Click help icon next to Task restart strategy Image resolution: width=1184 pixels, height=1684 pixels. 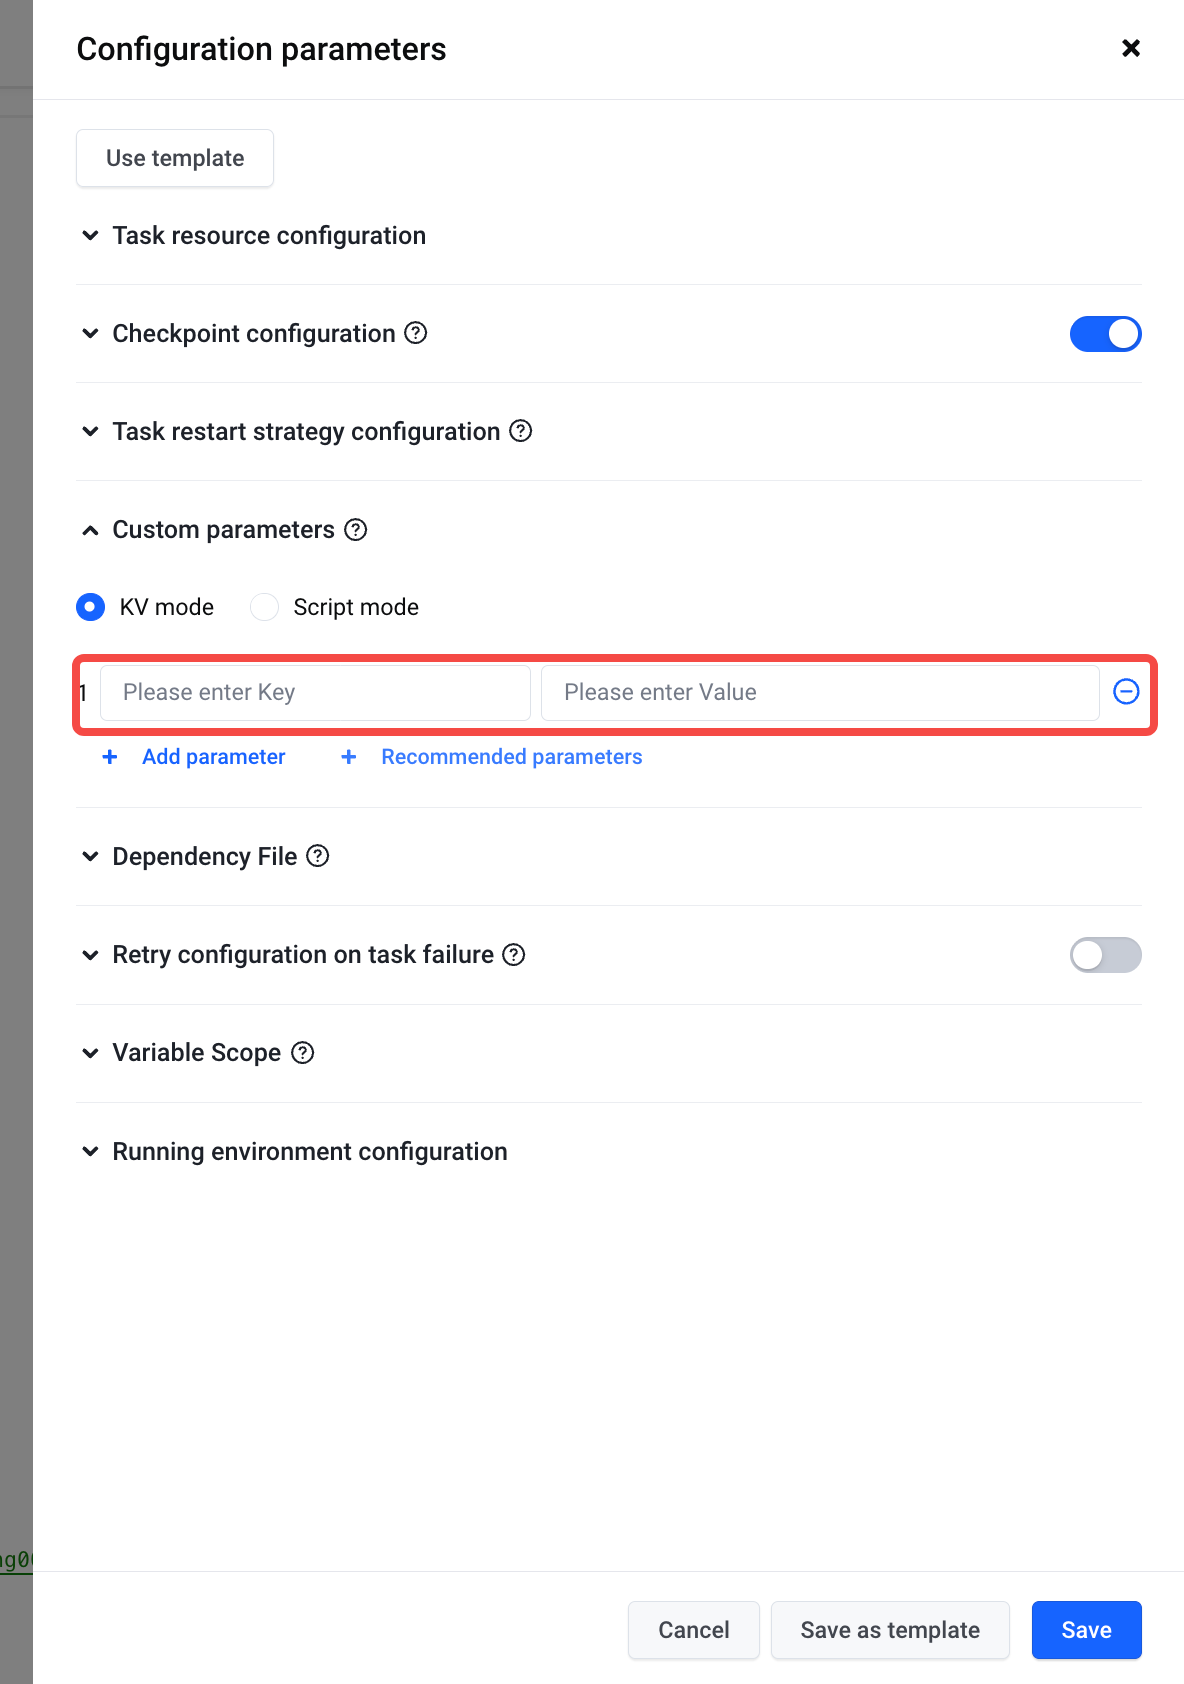pyautogui.click(x=521, y=431)
